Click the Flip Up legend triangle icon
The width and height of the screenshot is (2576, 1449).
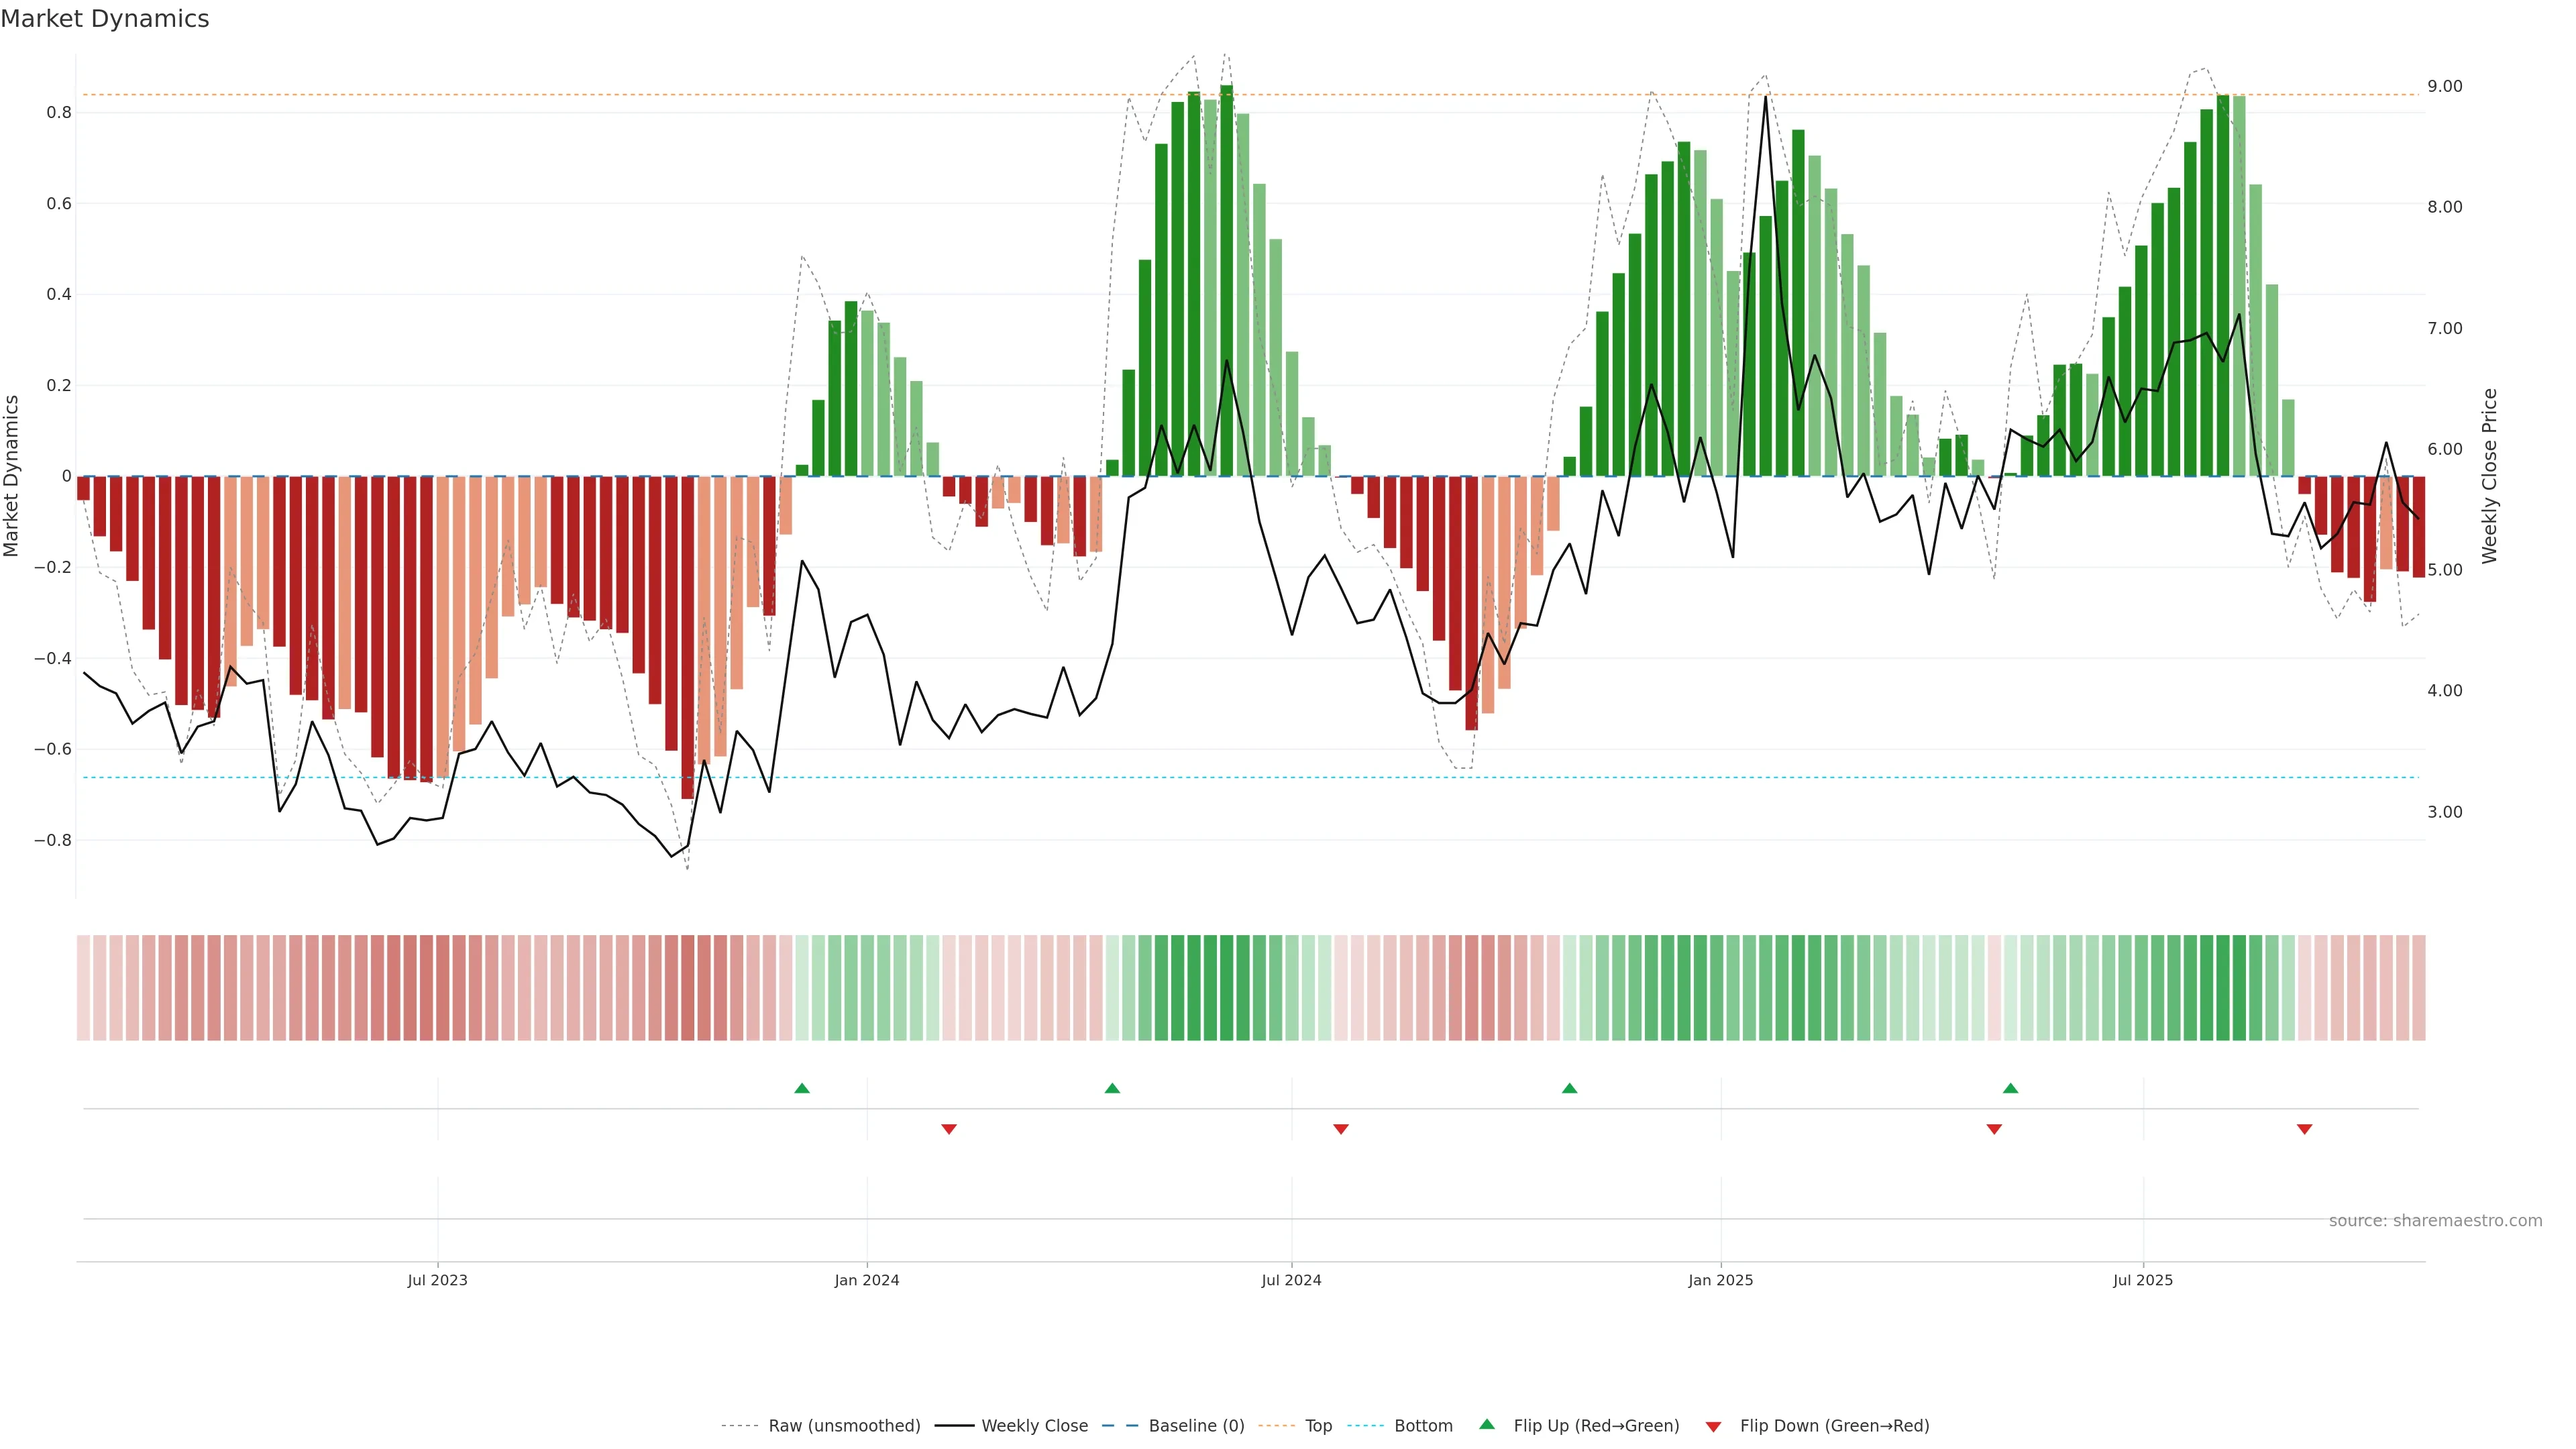pos(1487,1425)
